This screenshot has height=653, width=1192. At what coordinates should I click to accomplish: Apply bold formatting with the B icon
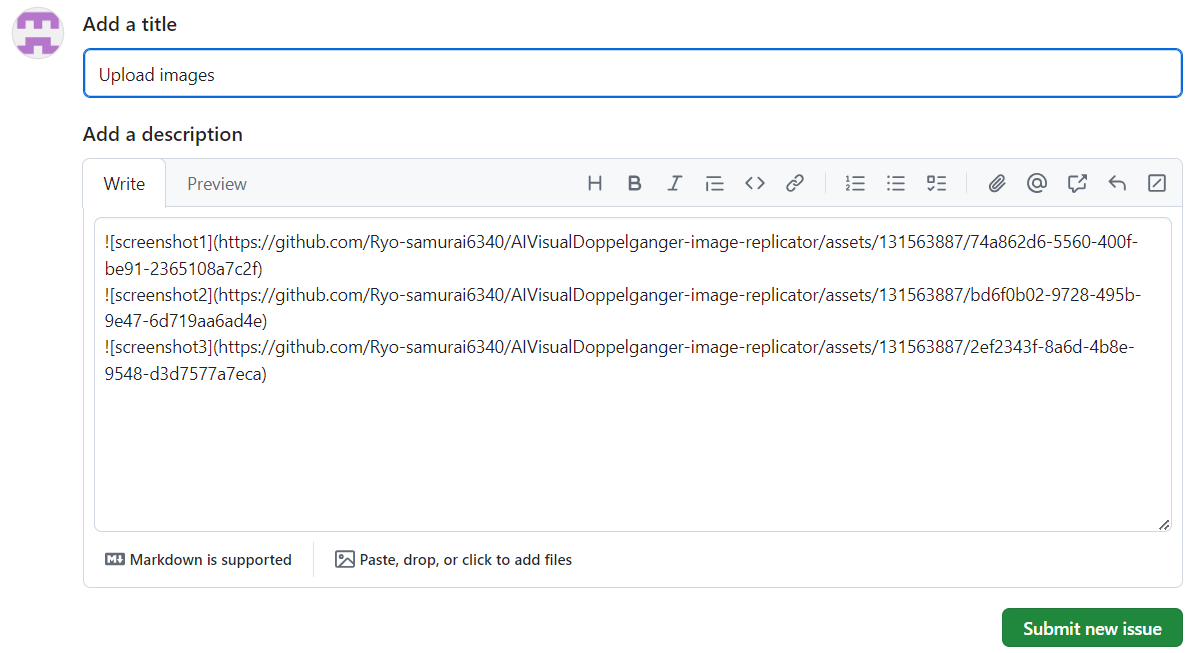(634, 183)
